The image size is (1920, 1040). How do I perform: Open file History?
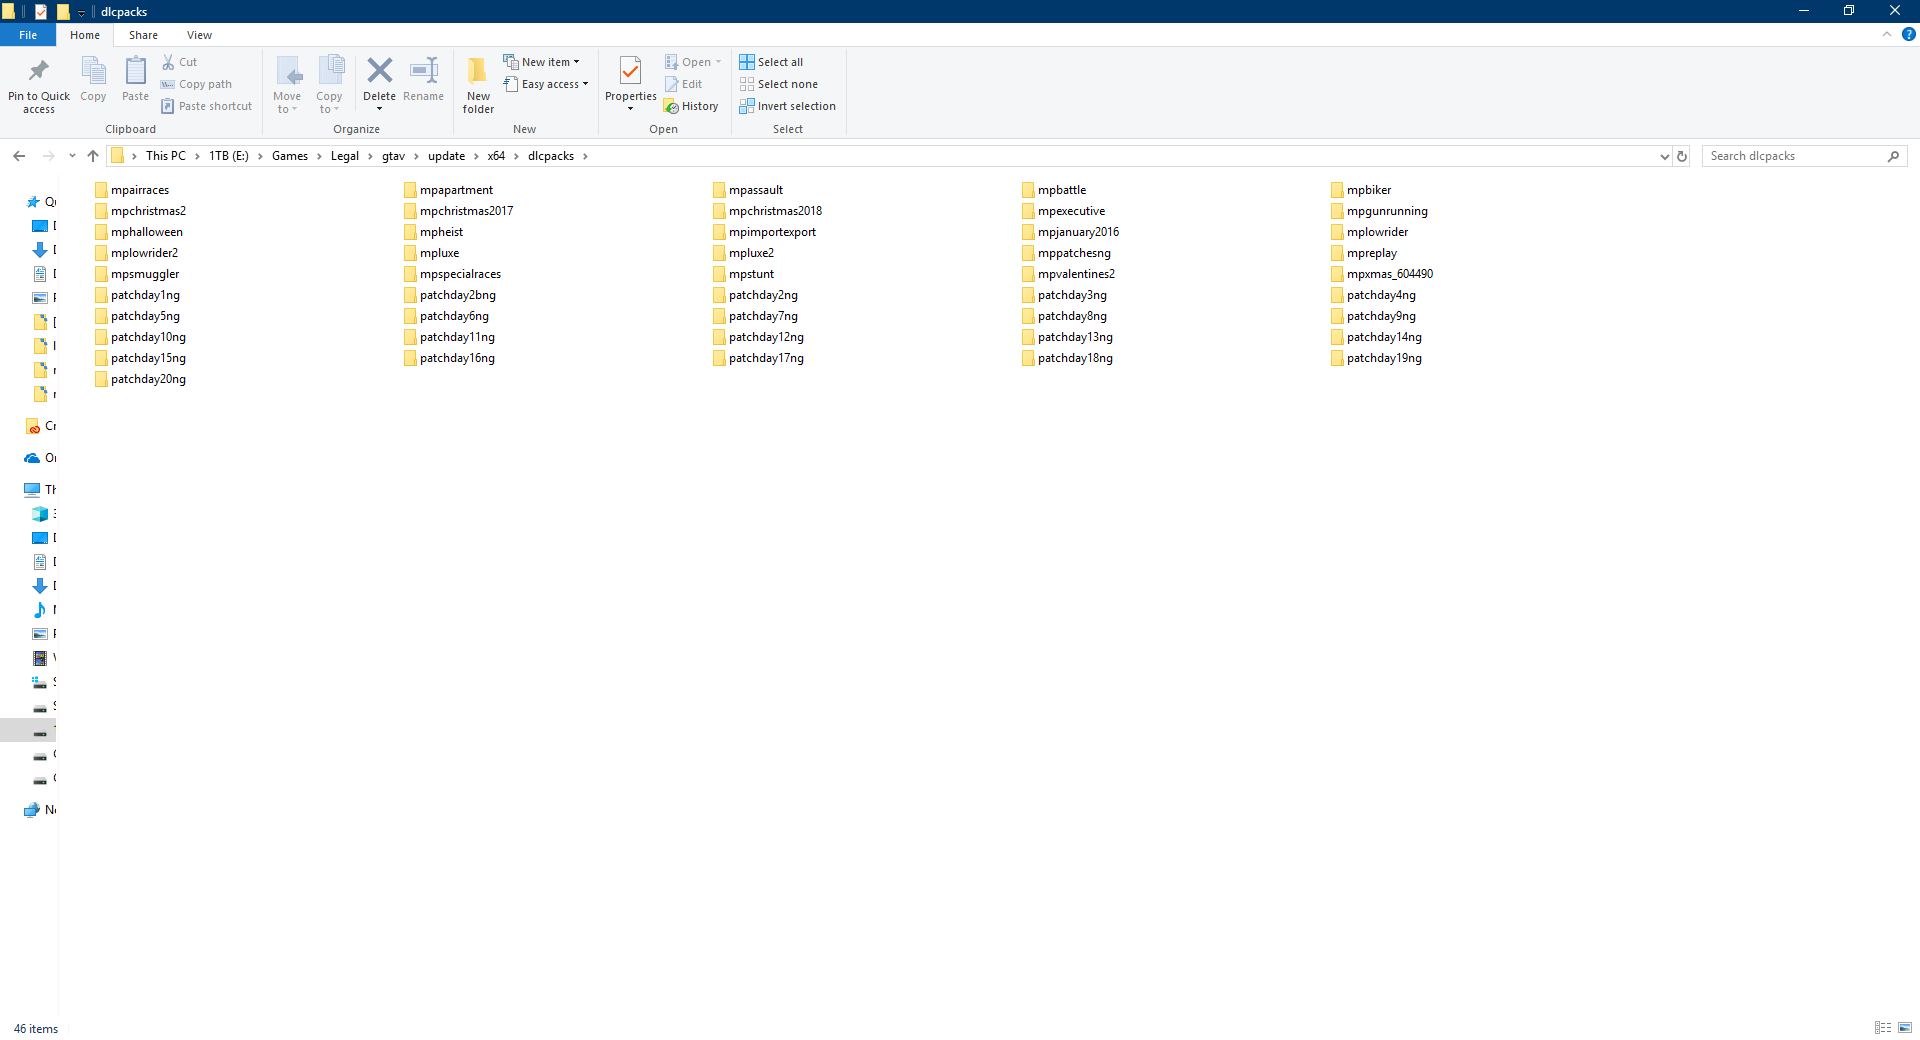click(691, 106)
